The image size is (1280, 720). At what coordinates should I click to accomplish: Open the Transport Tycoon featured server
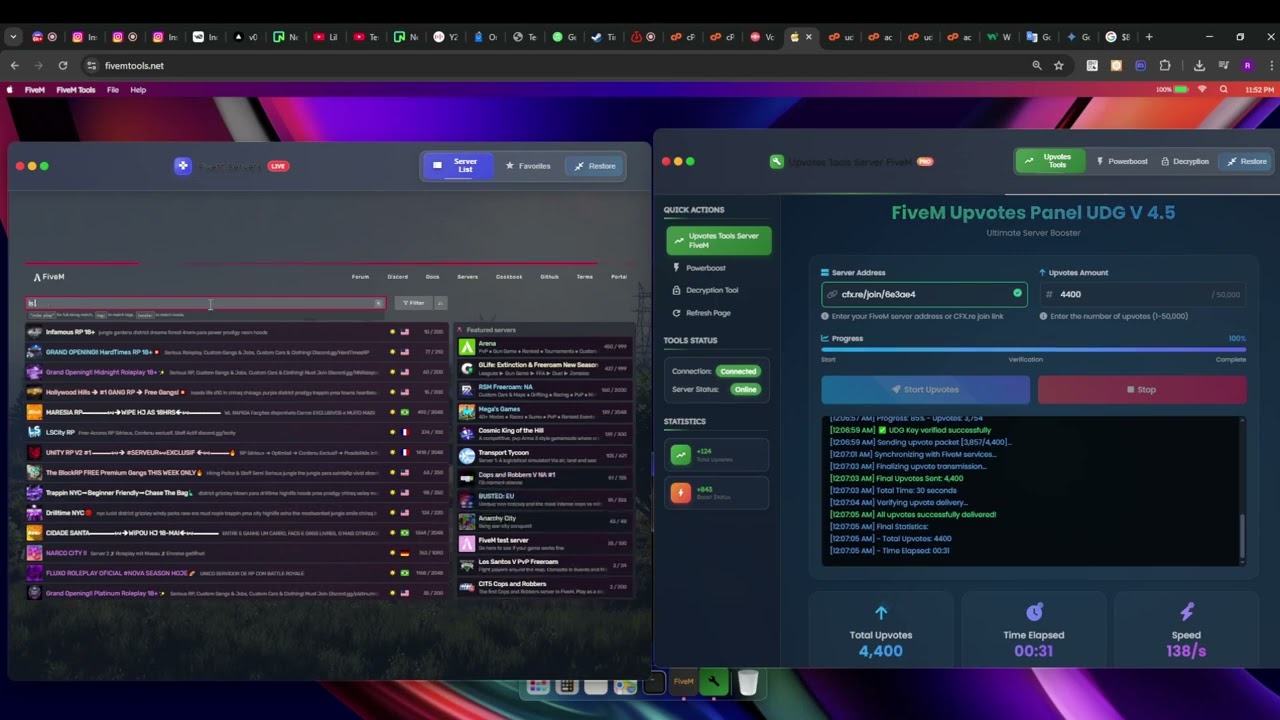point(545,456)
